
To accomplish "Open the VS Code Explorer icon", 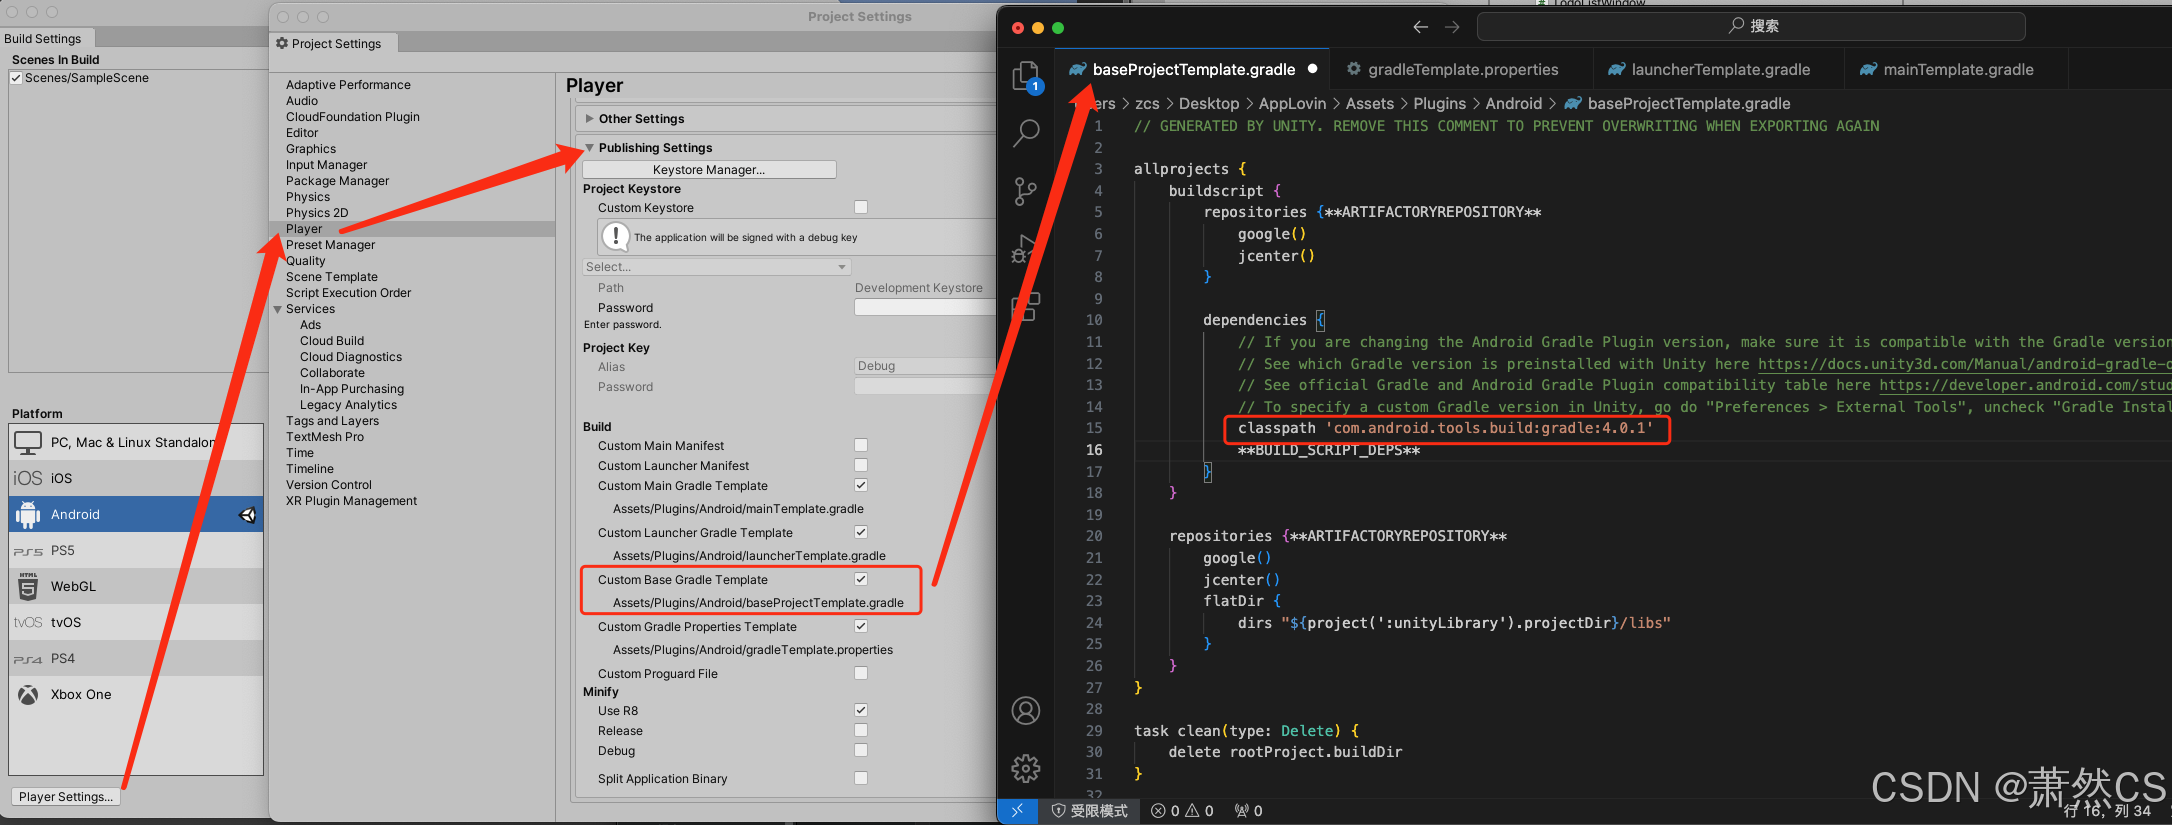I will 1026,75.
